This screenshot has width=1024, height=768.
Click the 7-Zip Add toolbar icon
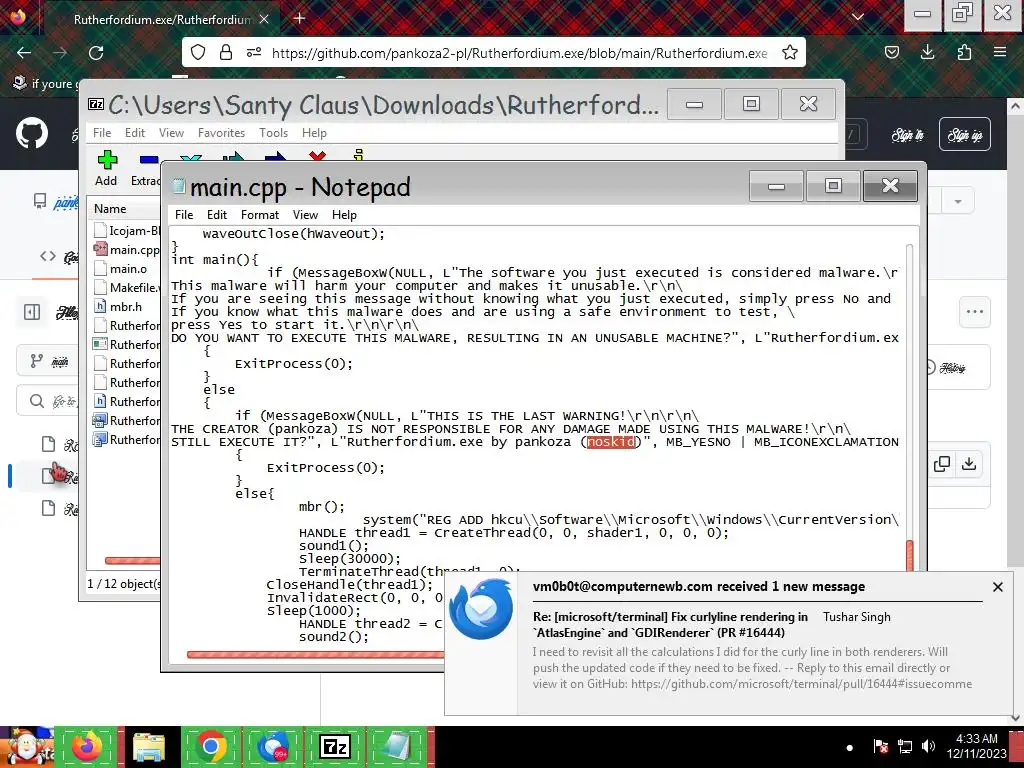pyautogui.click(x=106, y=161)
